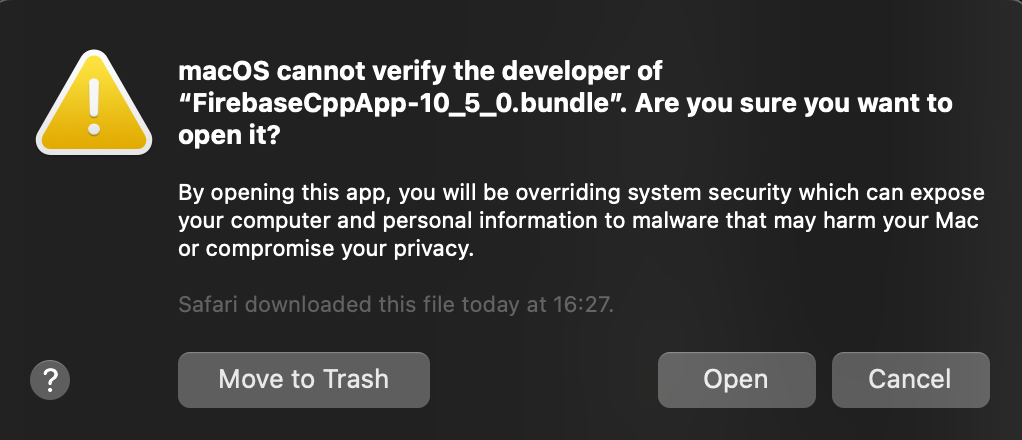Click "harm your Mac" in the description
This screenshot has height=440, width=1022.
tap(901, 221)
